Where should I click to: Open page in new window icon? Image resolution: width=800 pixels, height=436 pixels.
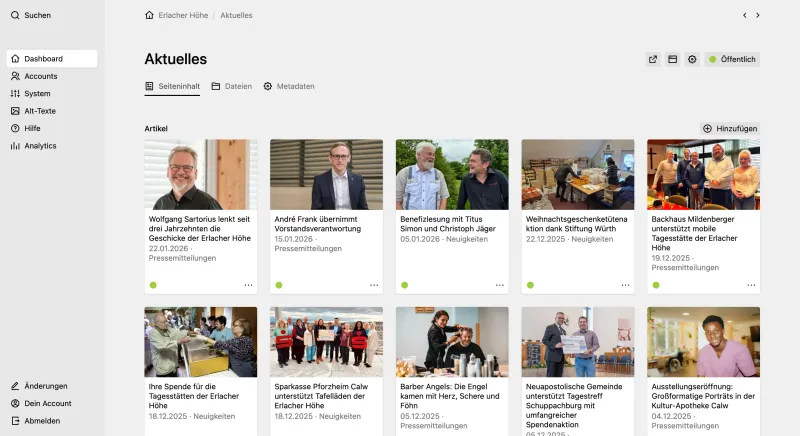coord(653,59)
